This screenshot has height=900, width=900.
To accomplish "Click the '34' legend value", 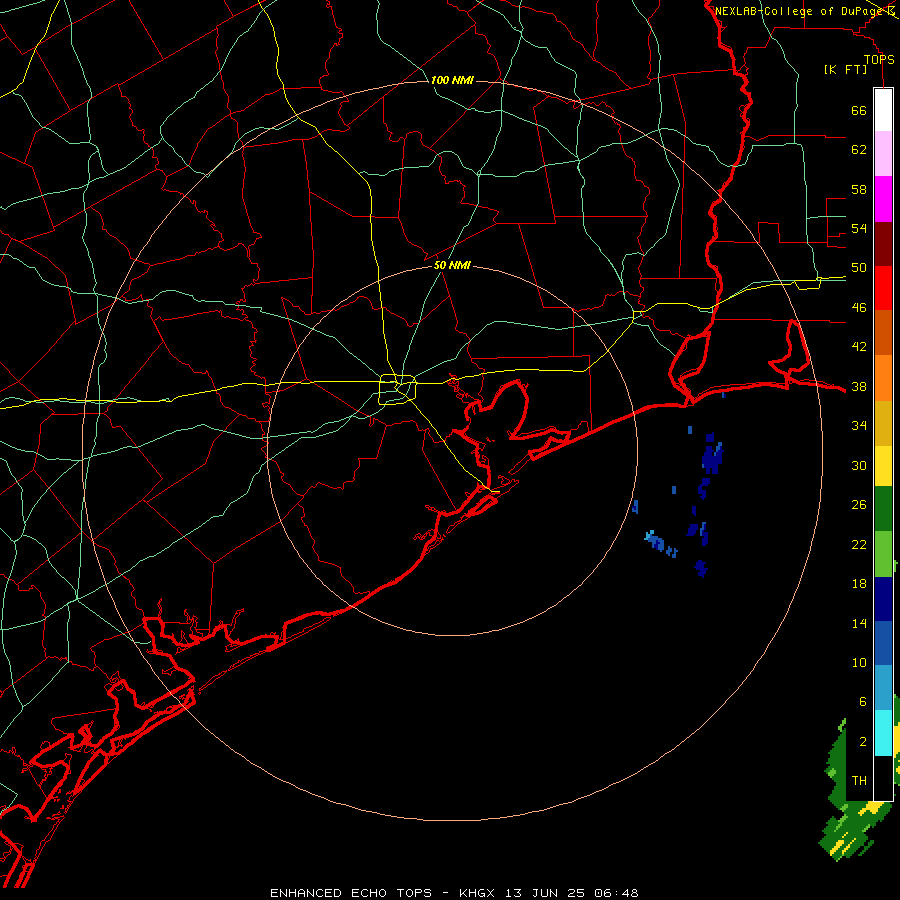I will (x=859, y=426).
